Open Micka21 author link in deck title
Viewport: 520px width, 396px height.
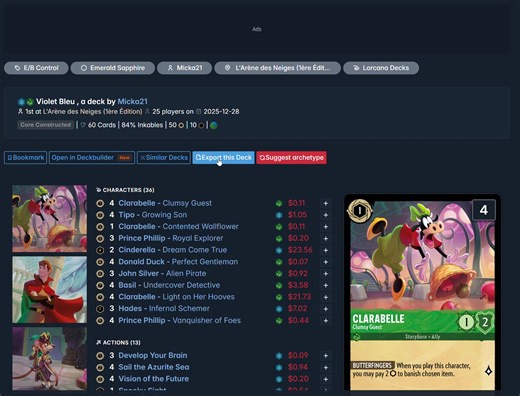click(x=132, y=101)
